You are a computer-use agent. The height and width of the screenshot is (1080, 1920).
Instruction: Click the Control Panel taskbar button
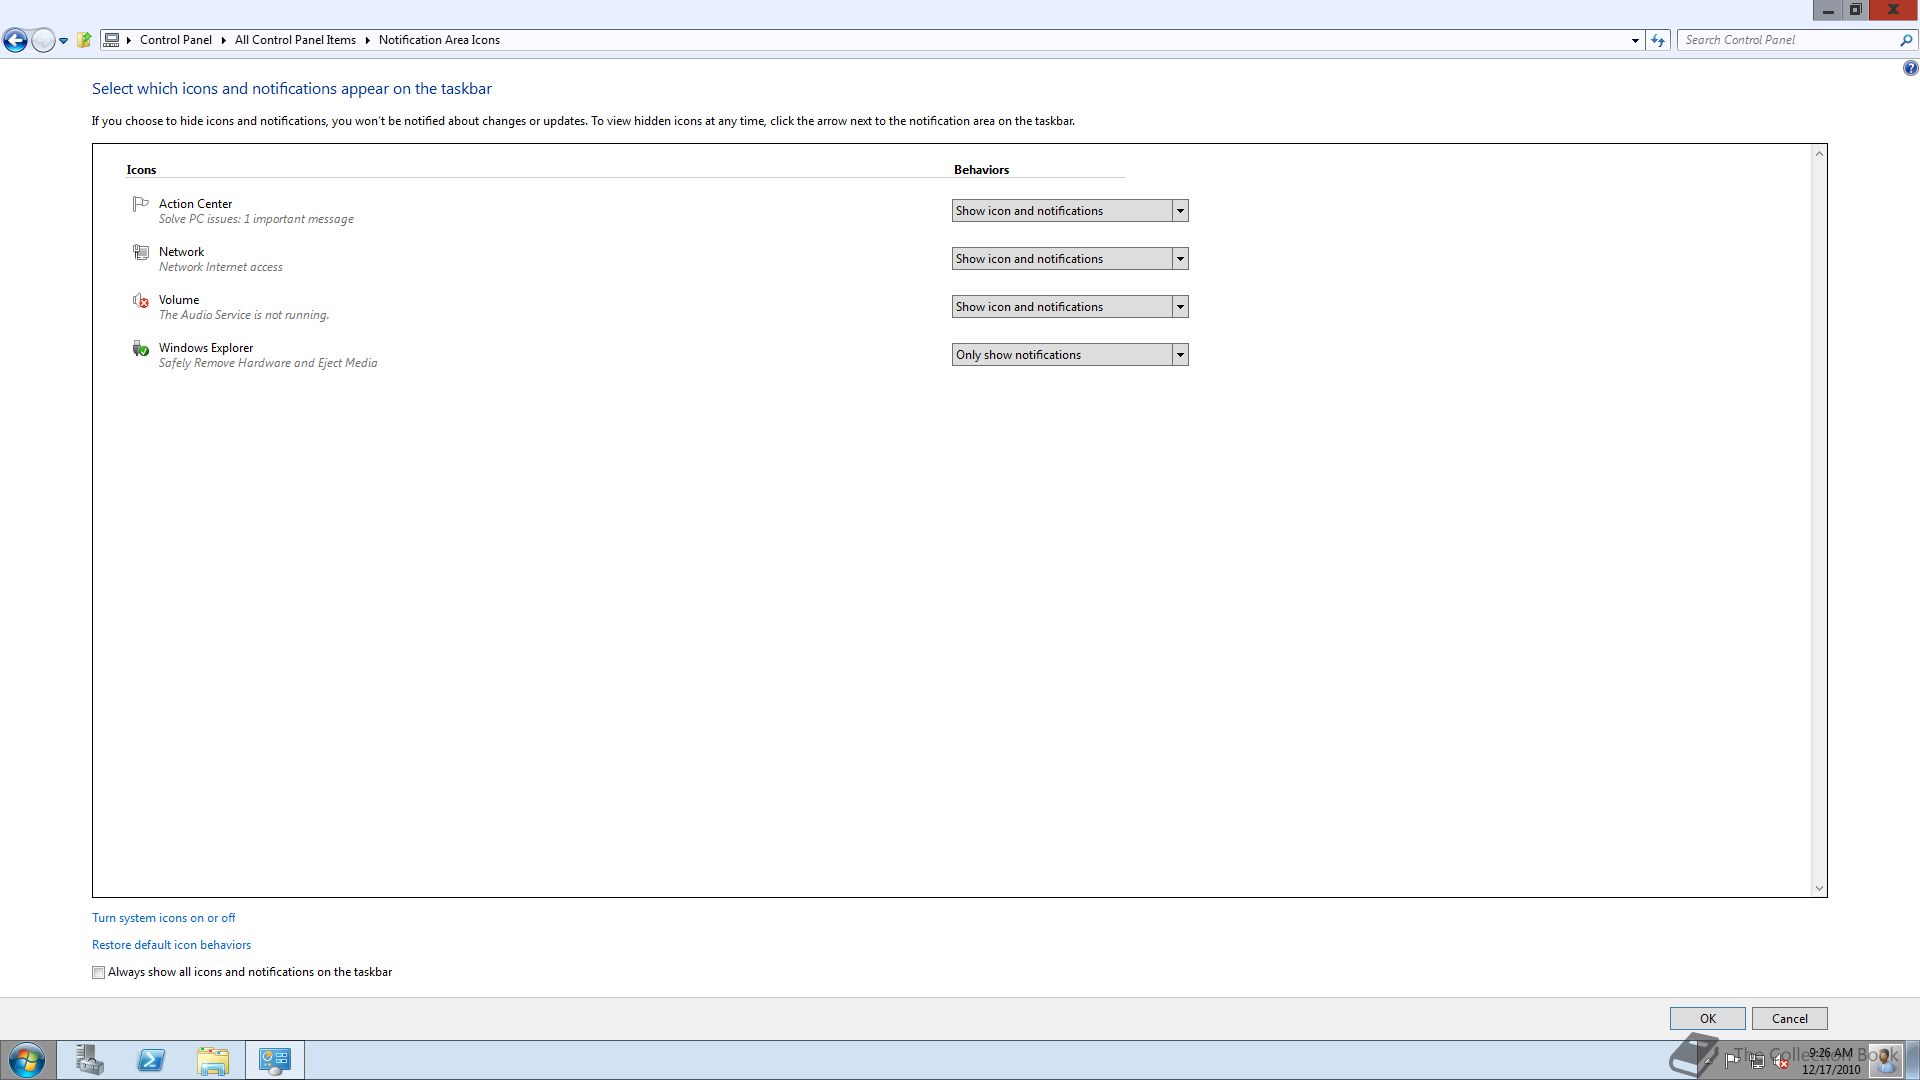tap(275, 1060)
